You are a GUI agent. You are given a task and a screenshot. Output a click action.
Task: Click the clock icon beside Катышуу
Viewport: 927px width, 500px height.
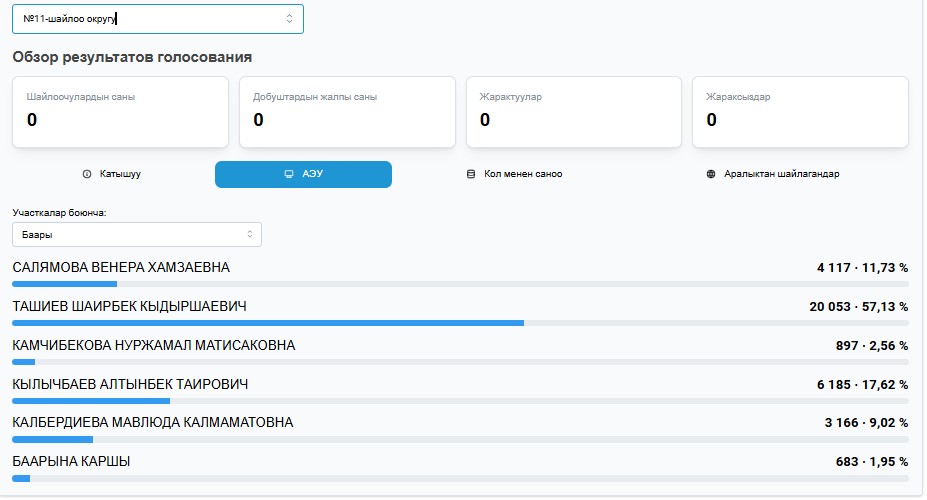coord(87,174)
